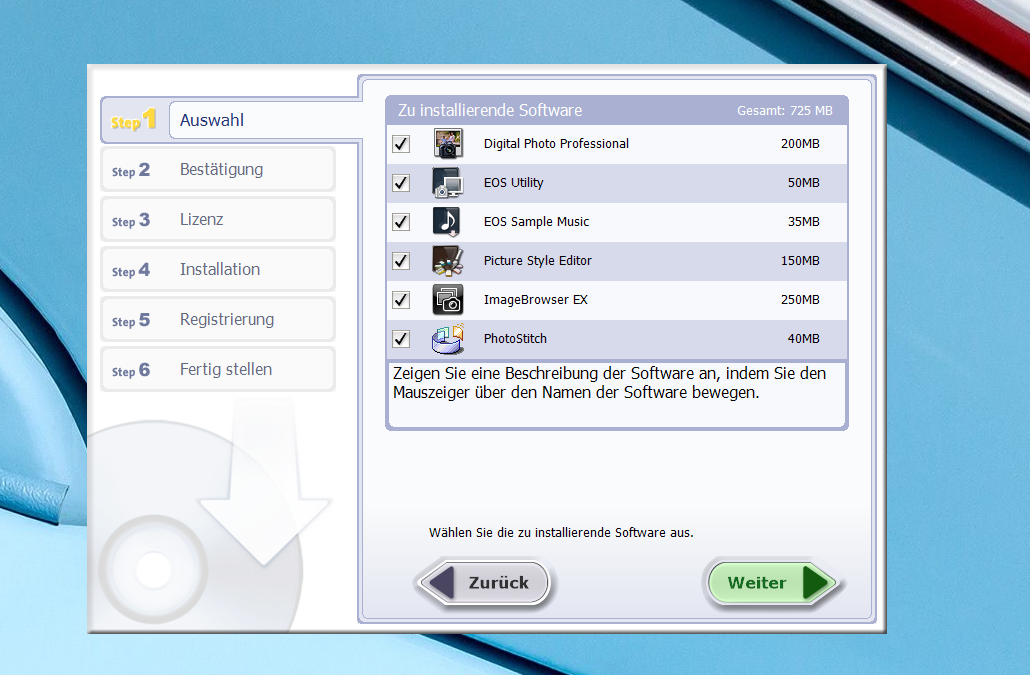Viewport: 1030px width, 675px height.
Task: Open Step 6 Fertig stellen
Action: [x=218, y=369]
